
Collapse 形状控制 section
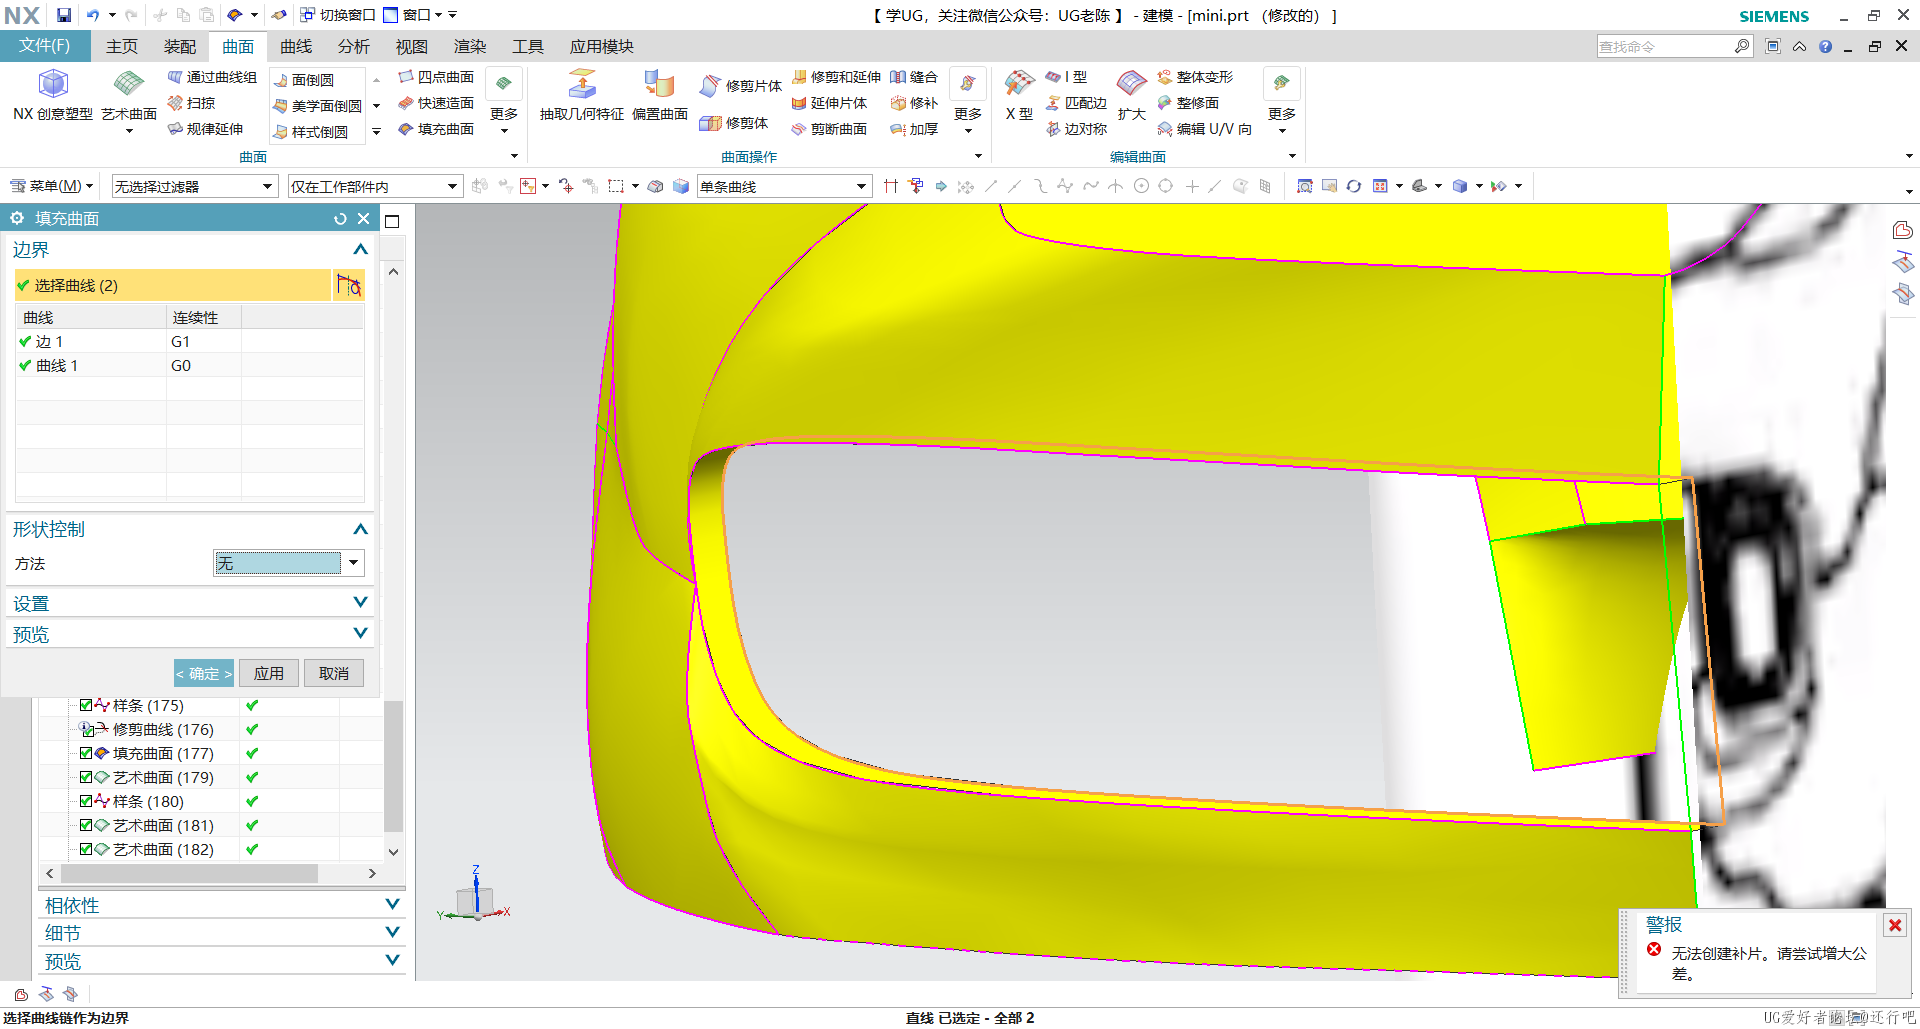[360, 529]
